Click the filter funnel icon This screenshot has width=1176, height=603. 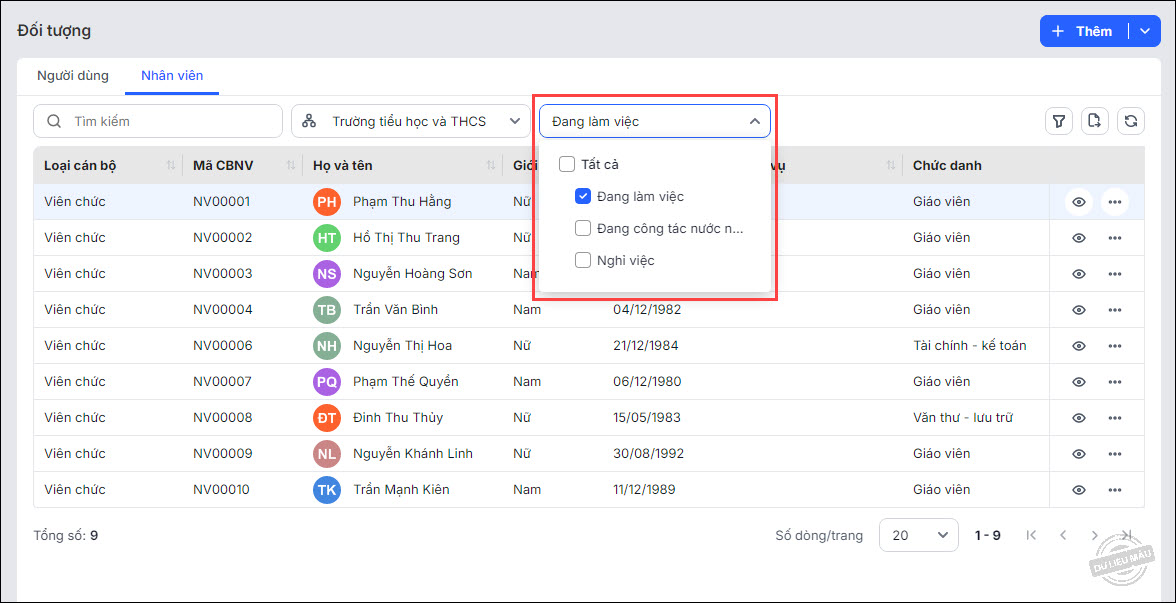[x=1059, y=121]
